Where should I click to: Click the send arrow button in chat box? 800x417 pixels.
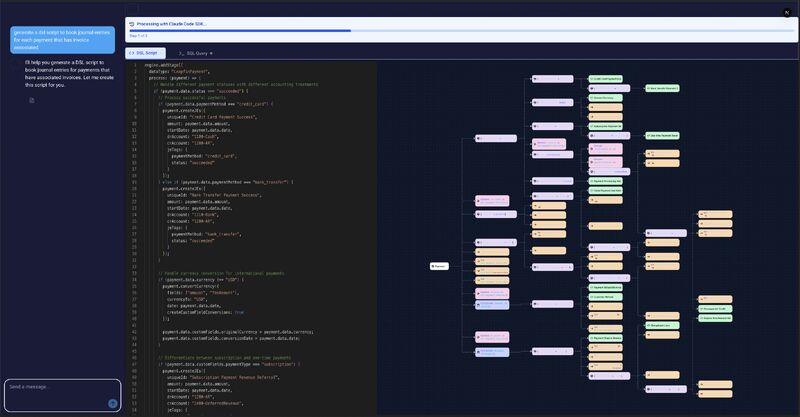pyautogui.click(x=113, y=403)
